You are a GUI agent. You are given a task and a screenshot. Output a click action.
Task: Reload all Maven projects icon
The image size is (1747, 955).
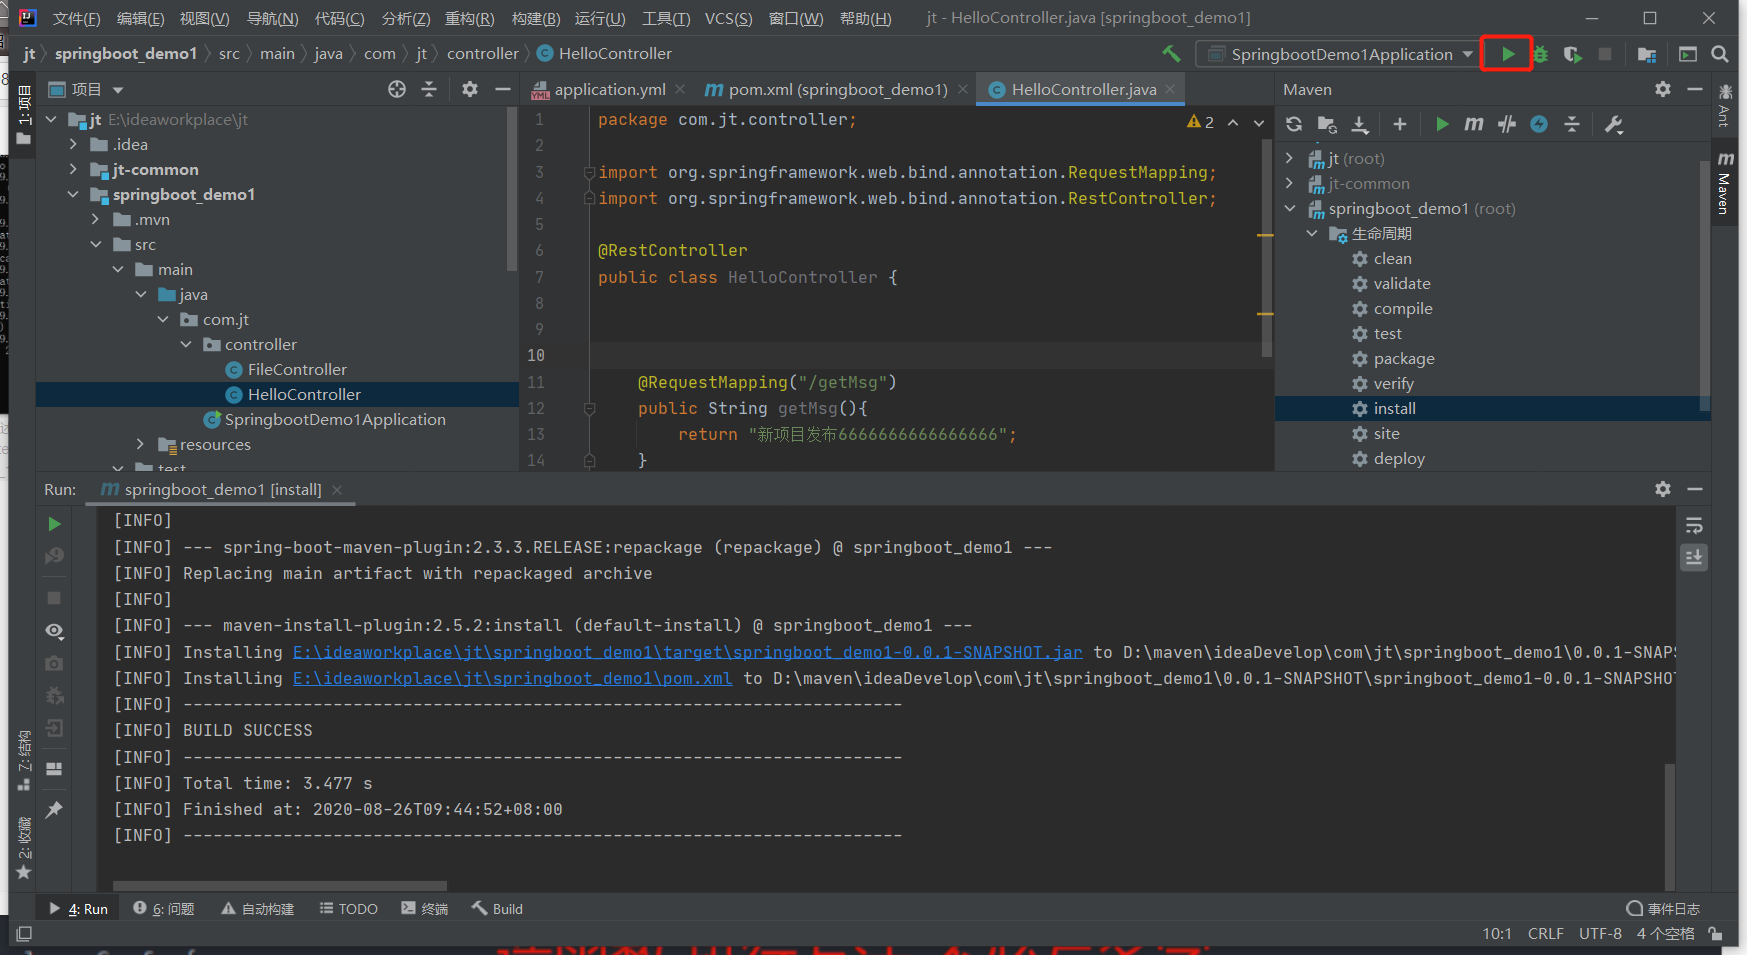[1294, 124]
